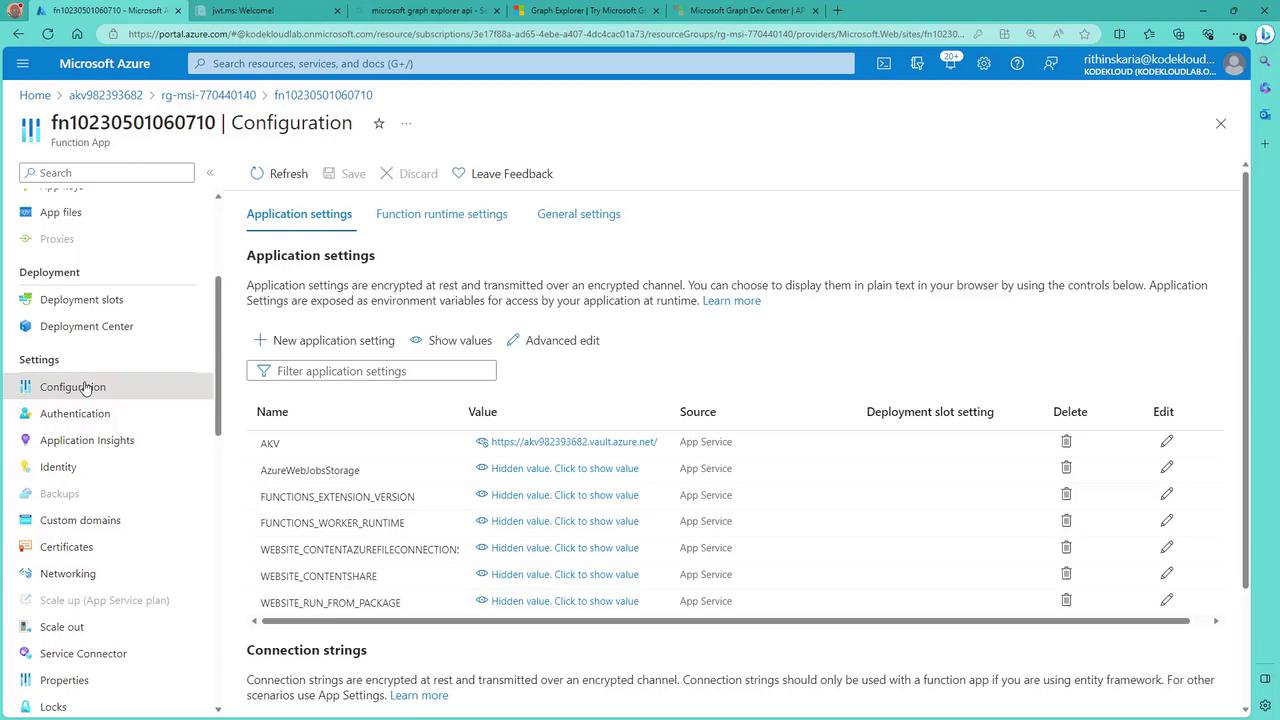Delete the WEBSITE_RUN_FROM_PACKAGE setting
The image size is (1280, 720).
(1066, 600)
